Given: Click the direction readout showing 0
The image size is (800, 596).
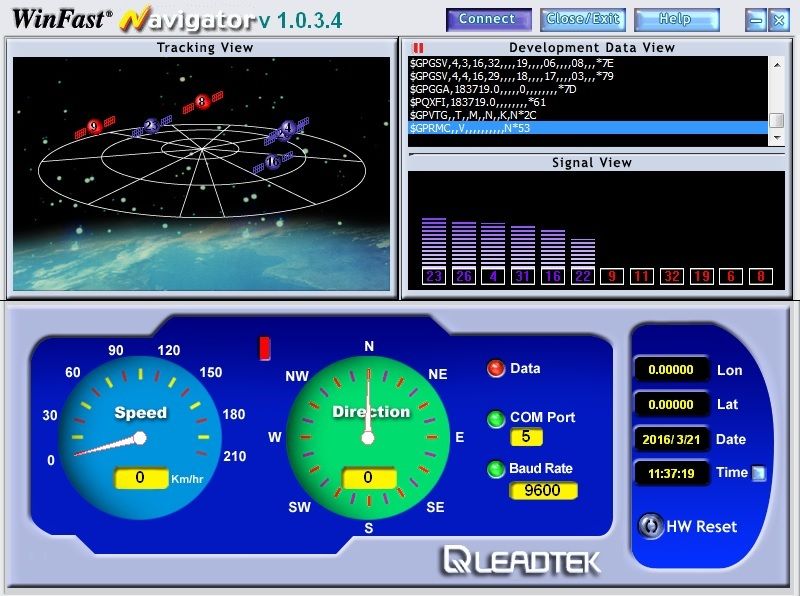Looking at the screenshot, I should click(x=368, y=478).
